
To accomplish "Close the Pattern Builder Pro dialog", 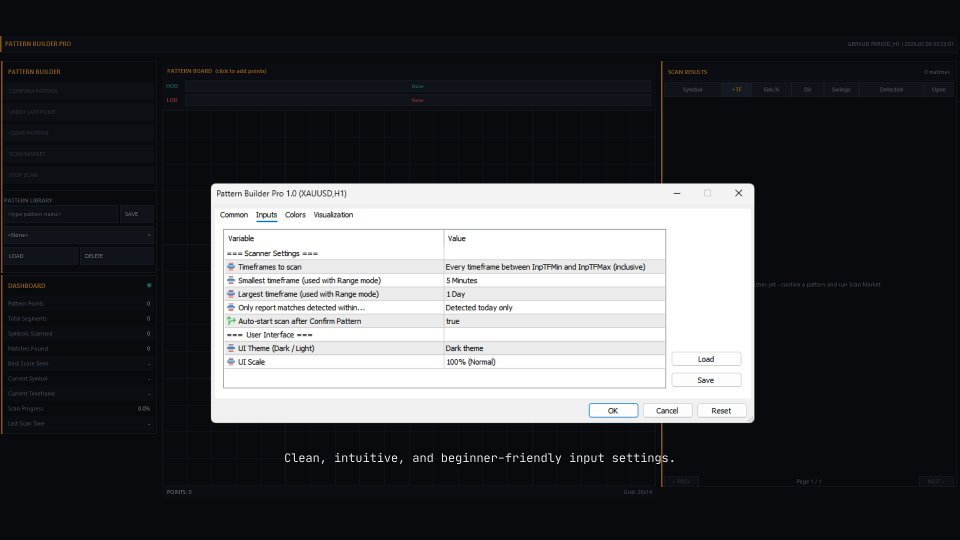I will pyautogui.click(x=738, y=193).
